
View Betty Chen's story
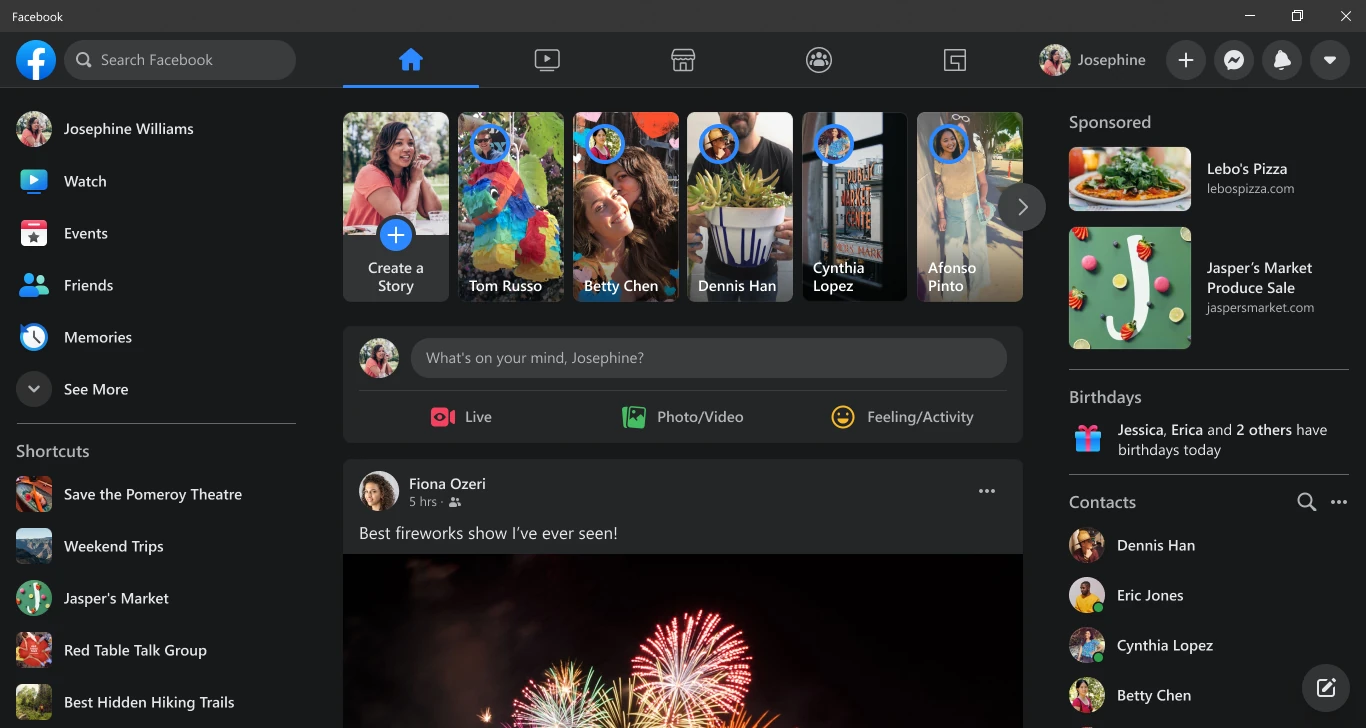(x=626, y=207)
